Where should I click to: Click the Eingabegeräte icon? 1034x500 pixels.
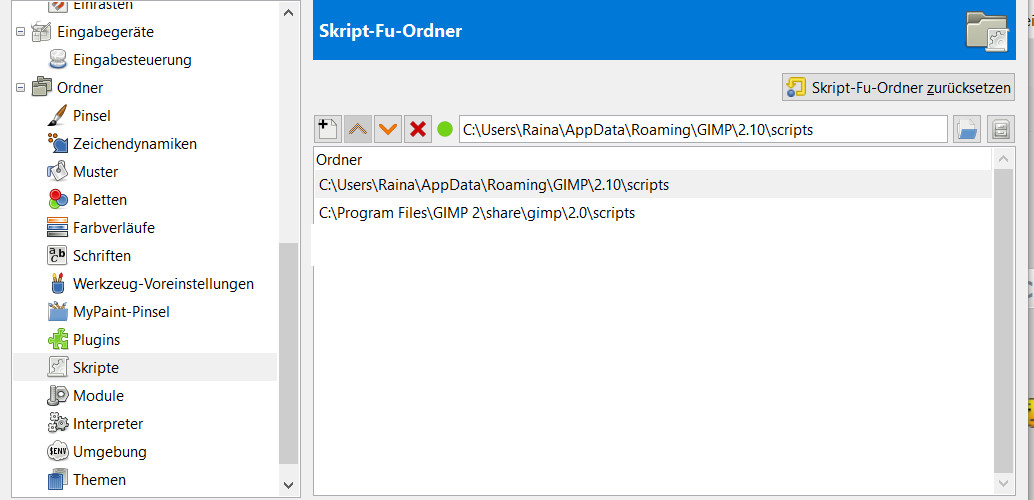(41, 32)
